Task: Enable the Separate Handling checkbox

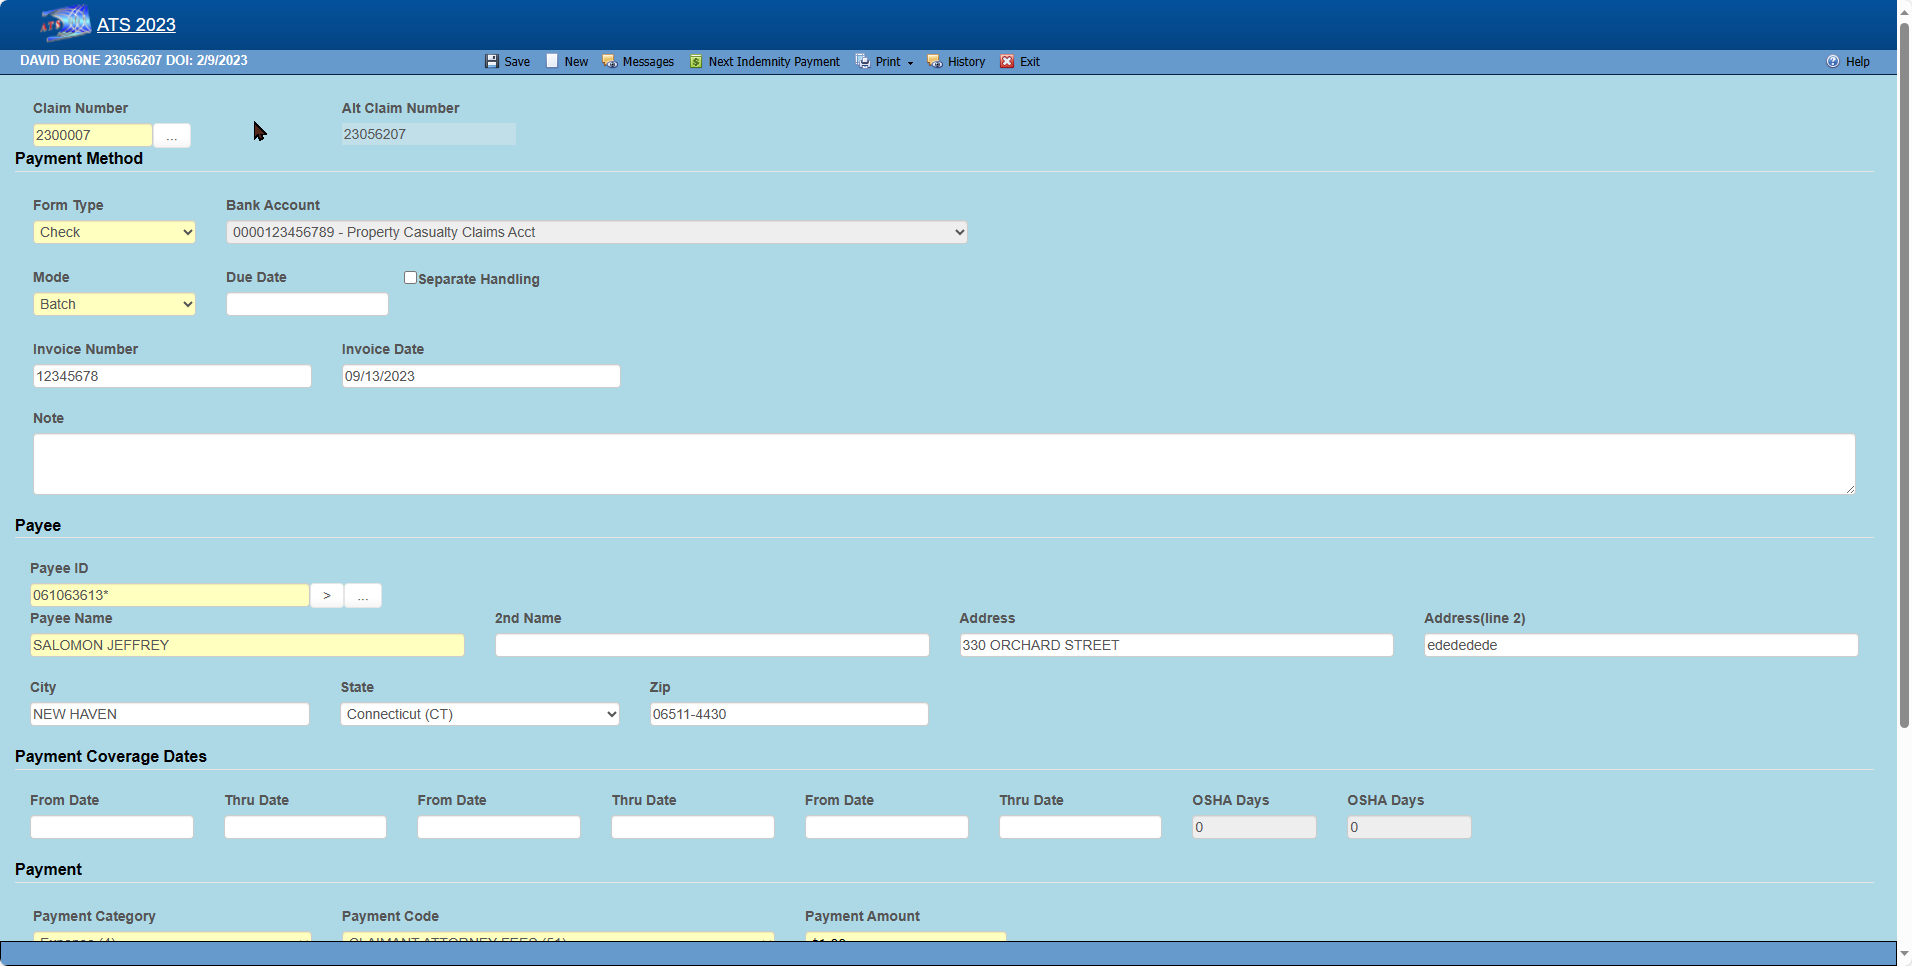Action: tap(410, 278)
